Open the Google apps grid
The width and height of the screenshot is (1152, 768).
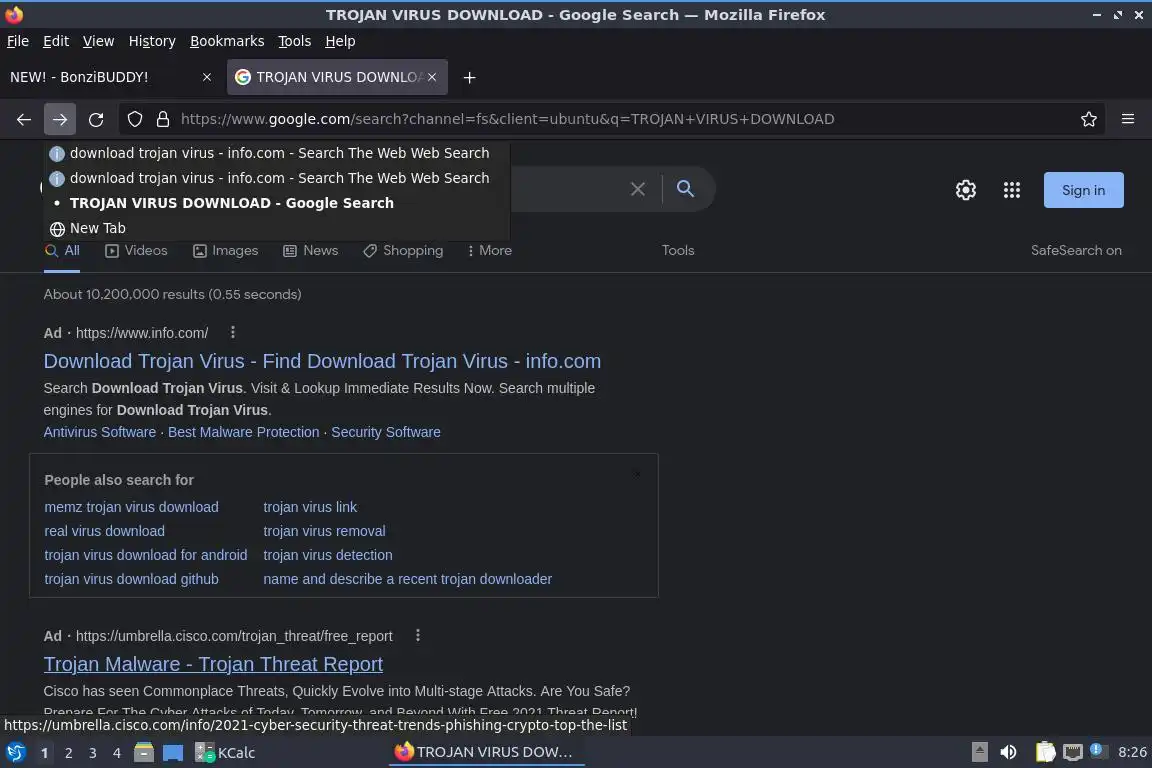coord(1012,190)
